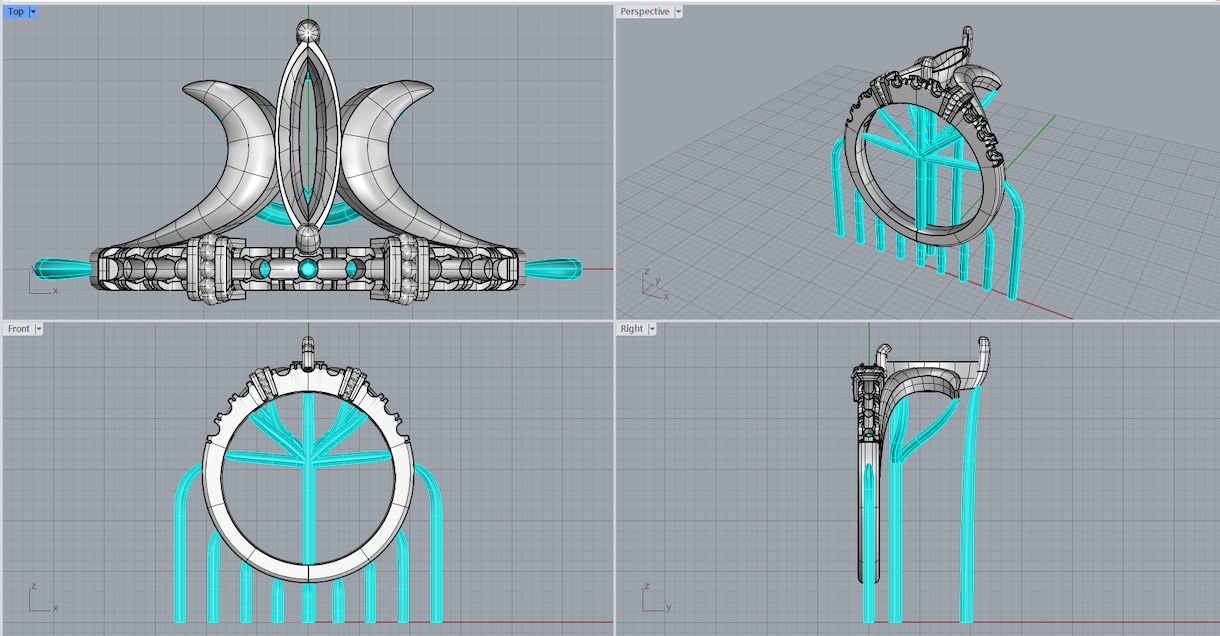Expand the Right viewport dropdown arrow
The height and width of the screenshot is (636, 1220).
652,329
